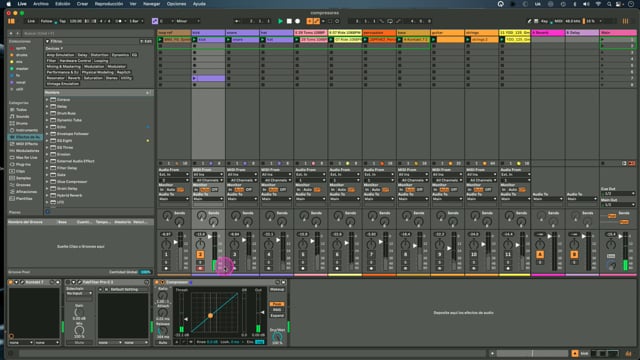
Task: Expand the Echo device folder
Action: (x=47, y=127)
